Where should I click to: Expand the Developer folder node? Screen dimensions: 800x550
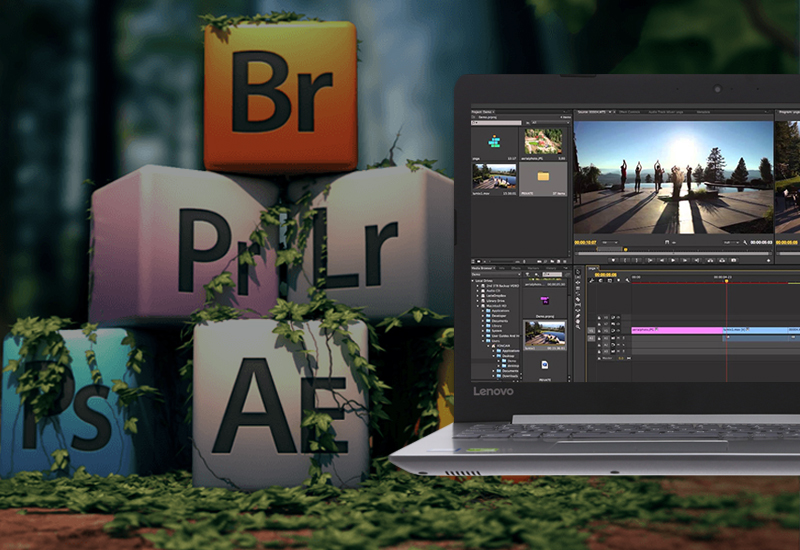(483, 316)
